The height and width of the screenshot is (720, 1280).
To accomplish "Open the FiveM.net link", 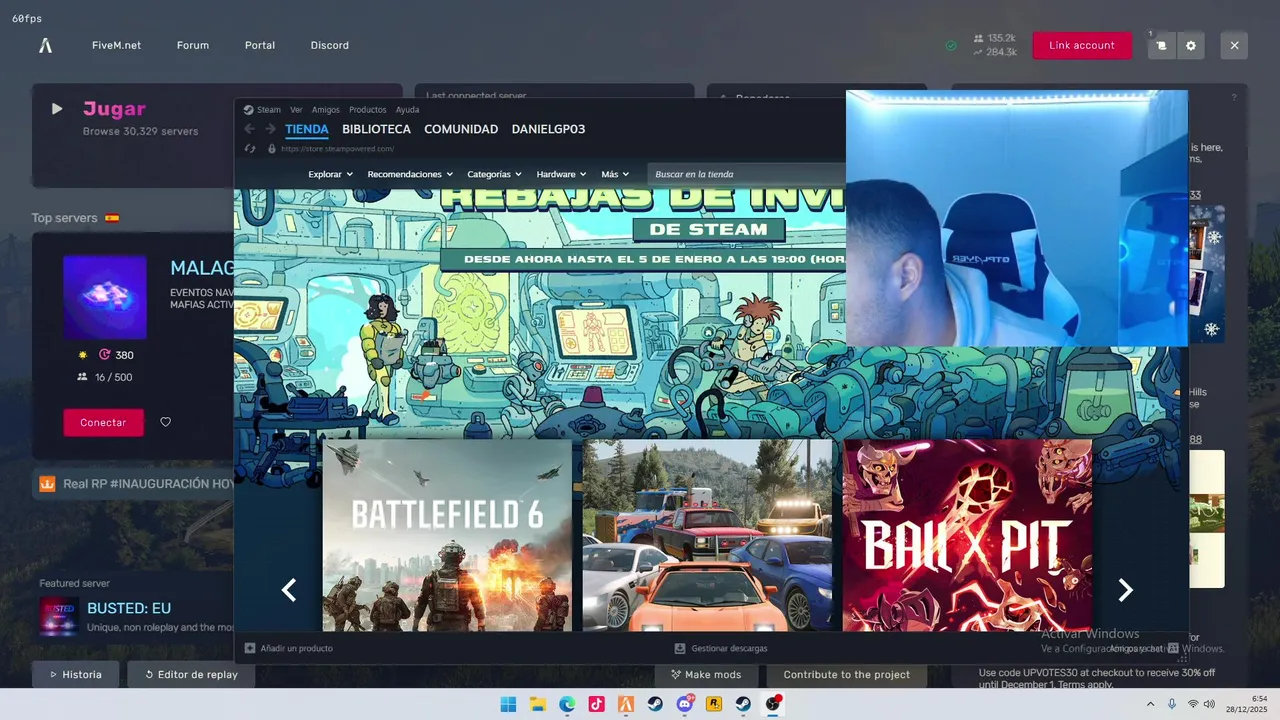I will pyautogui.click(x=116, y=45).
